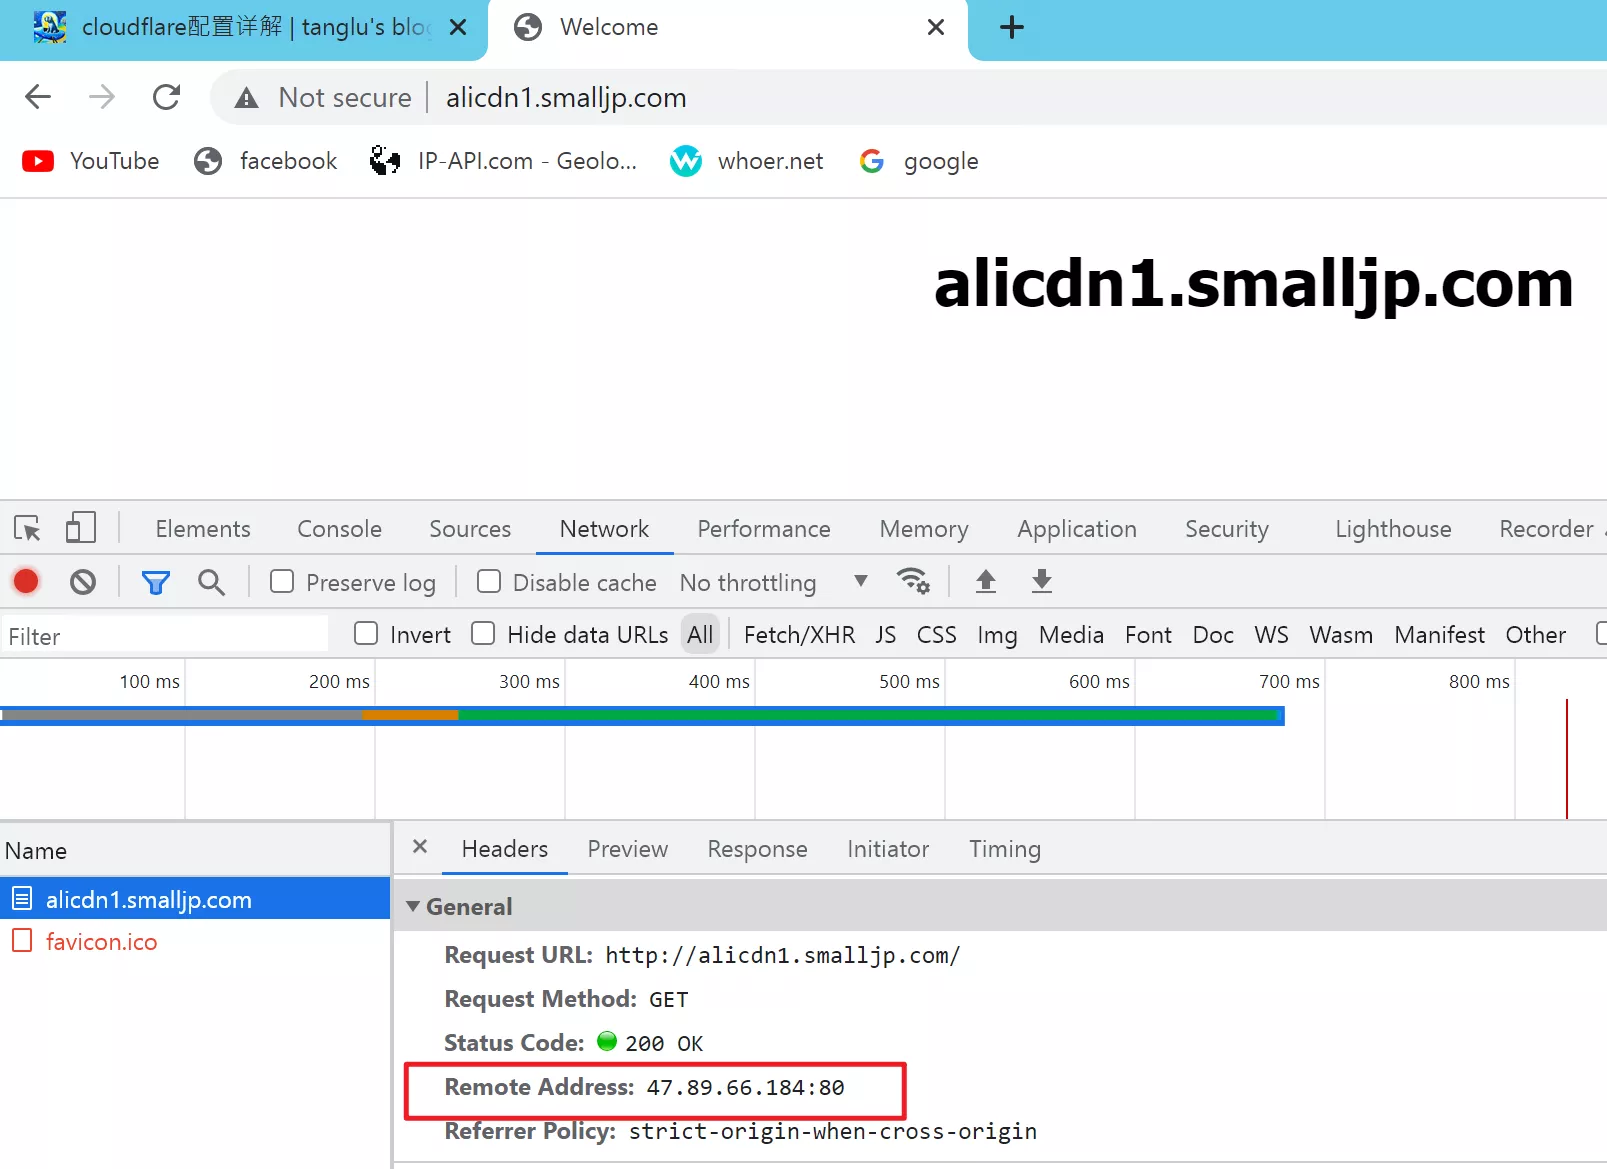1607x1169 pixels.
Task: Select favicon.ico request in list
Action: 101,942
